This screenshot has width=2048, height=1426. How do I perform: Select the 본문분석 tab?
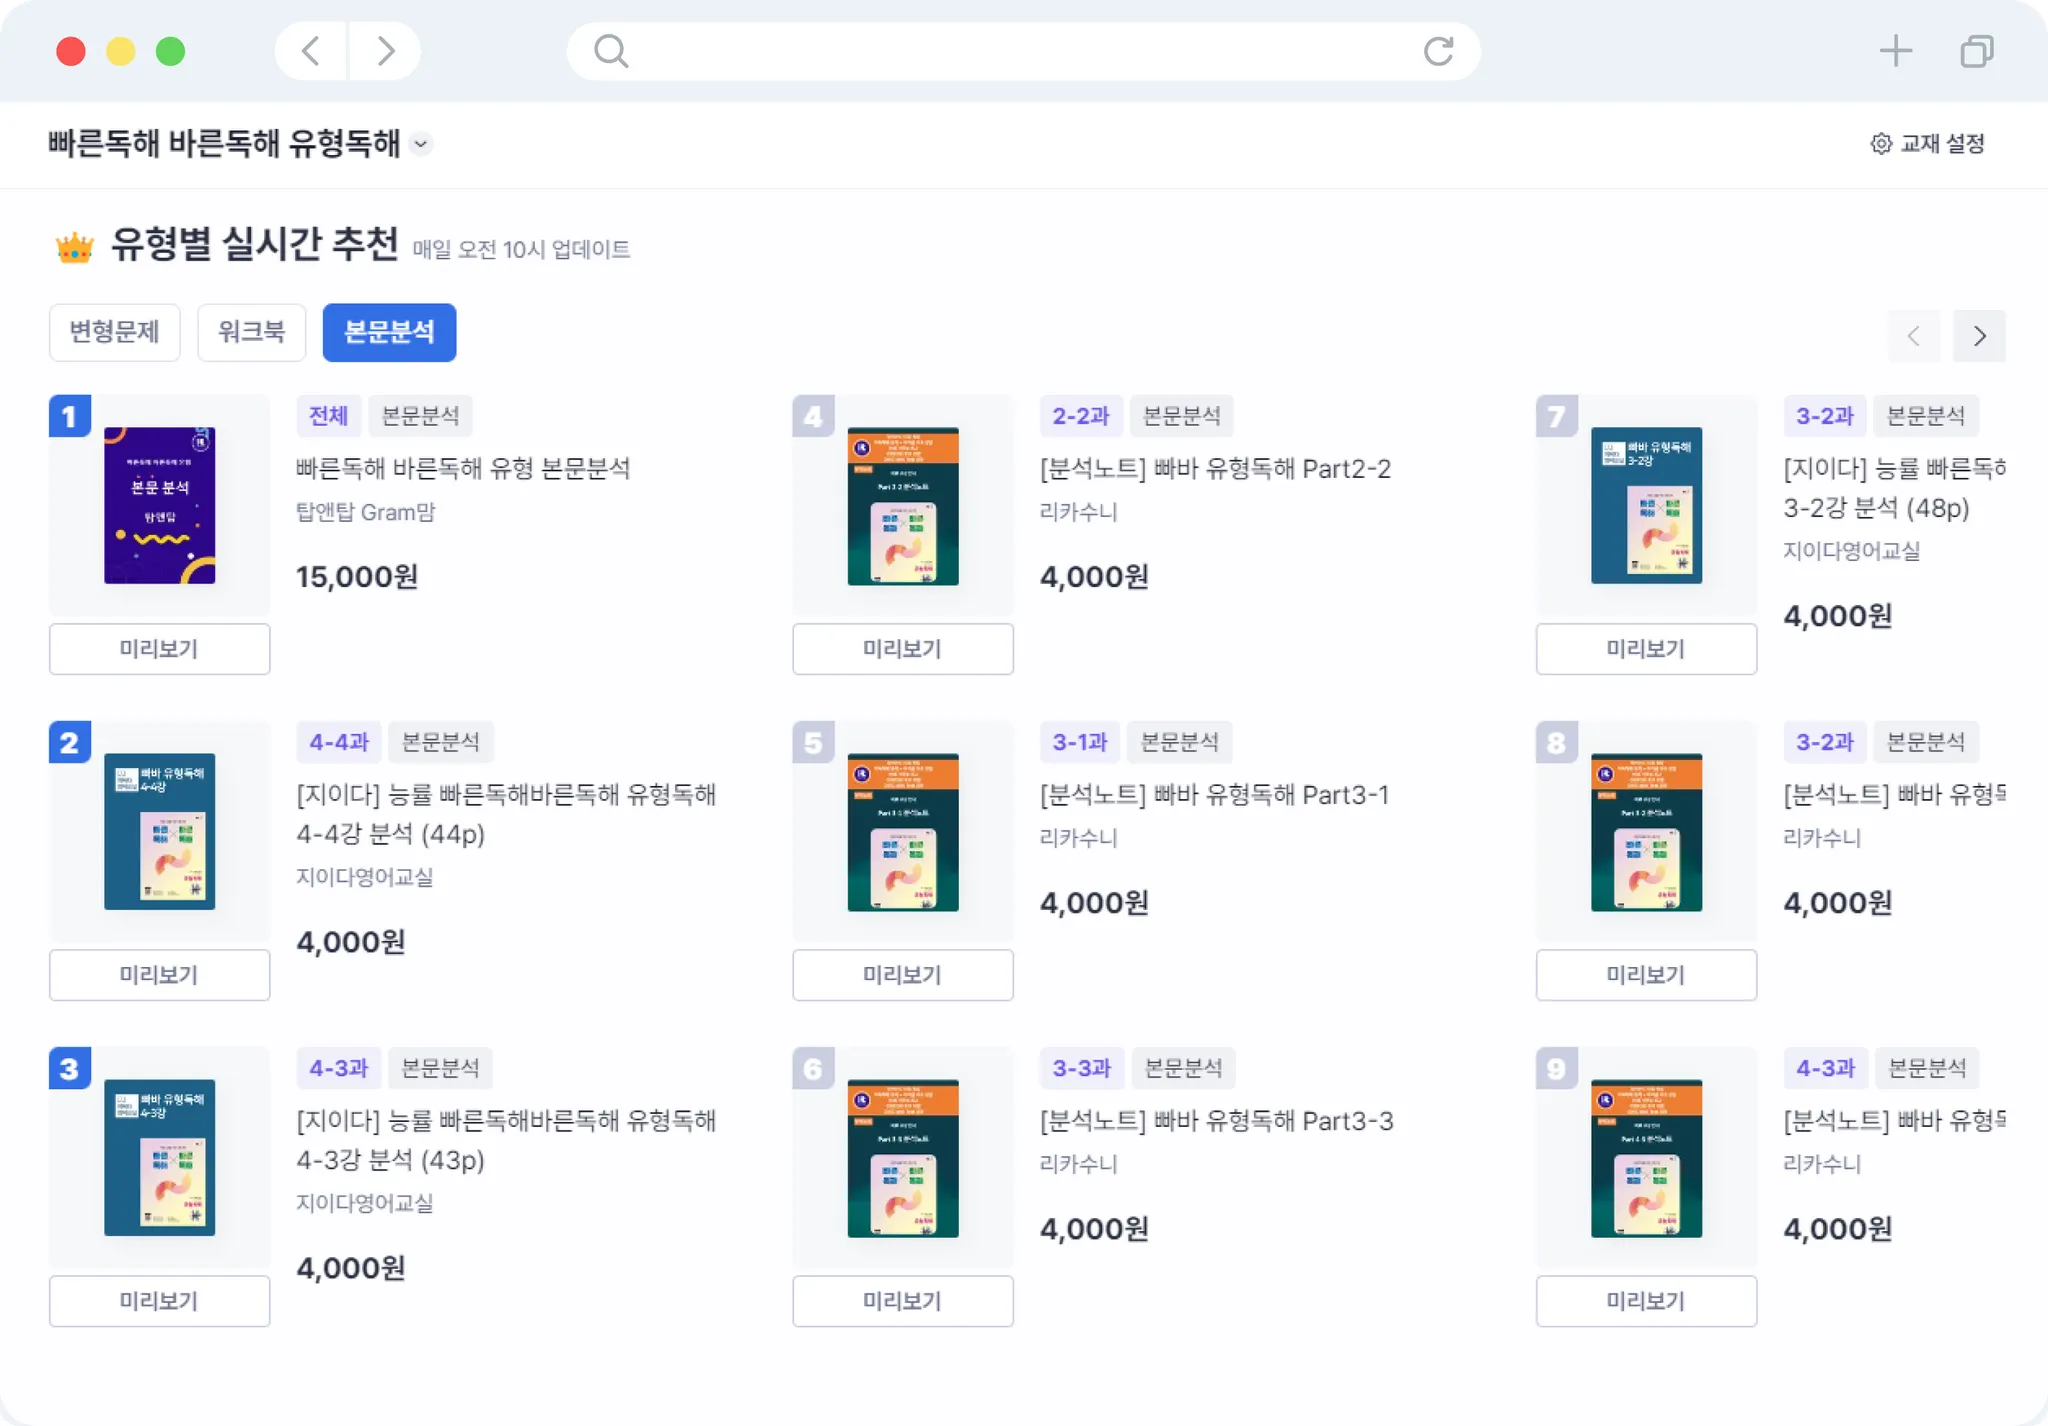coord(389,332)
